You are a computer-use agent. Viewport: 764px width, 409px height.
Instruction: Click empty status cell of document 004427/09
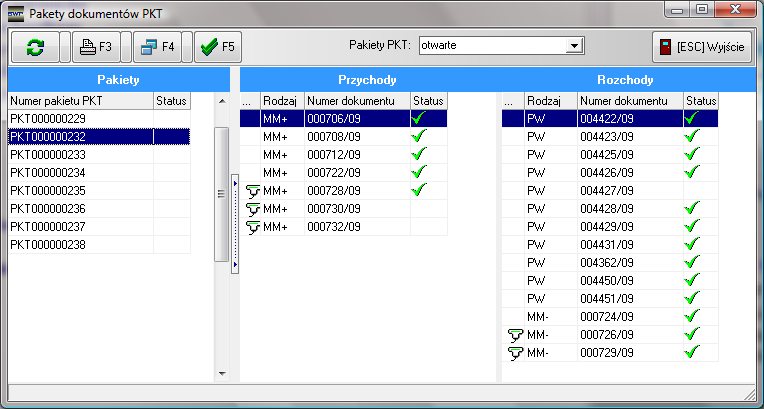[700, 190]
